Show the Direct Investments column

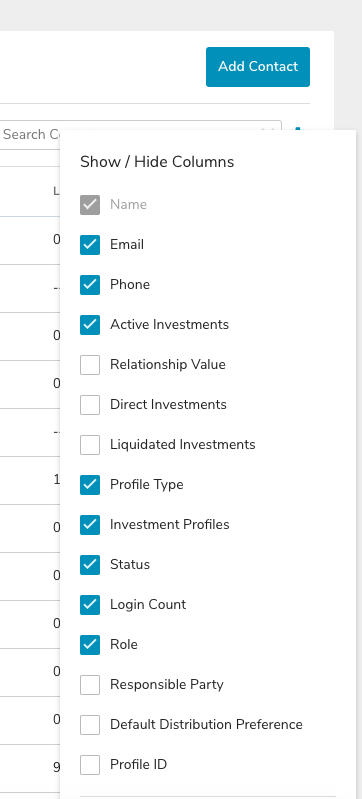coord(90,405)
